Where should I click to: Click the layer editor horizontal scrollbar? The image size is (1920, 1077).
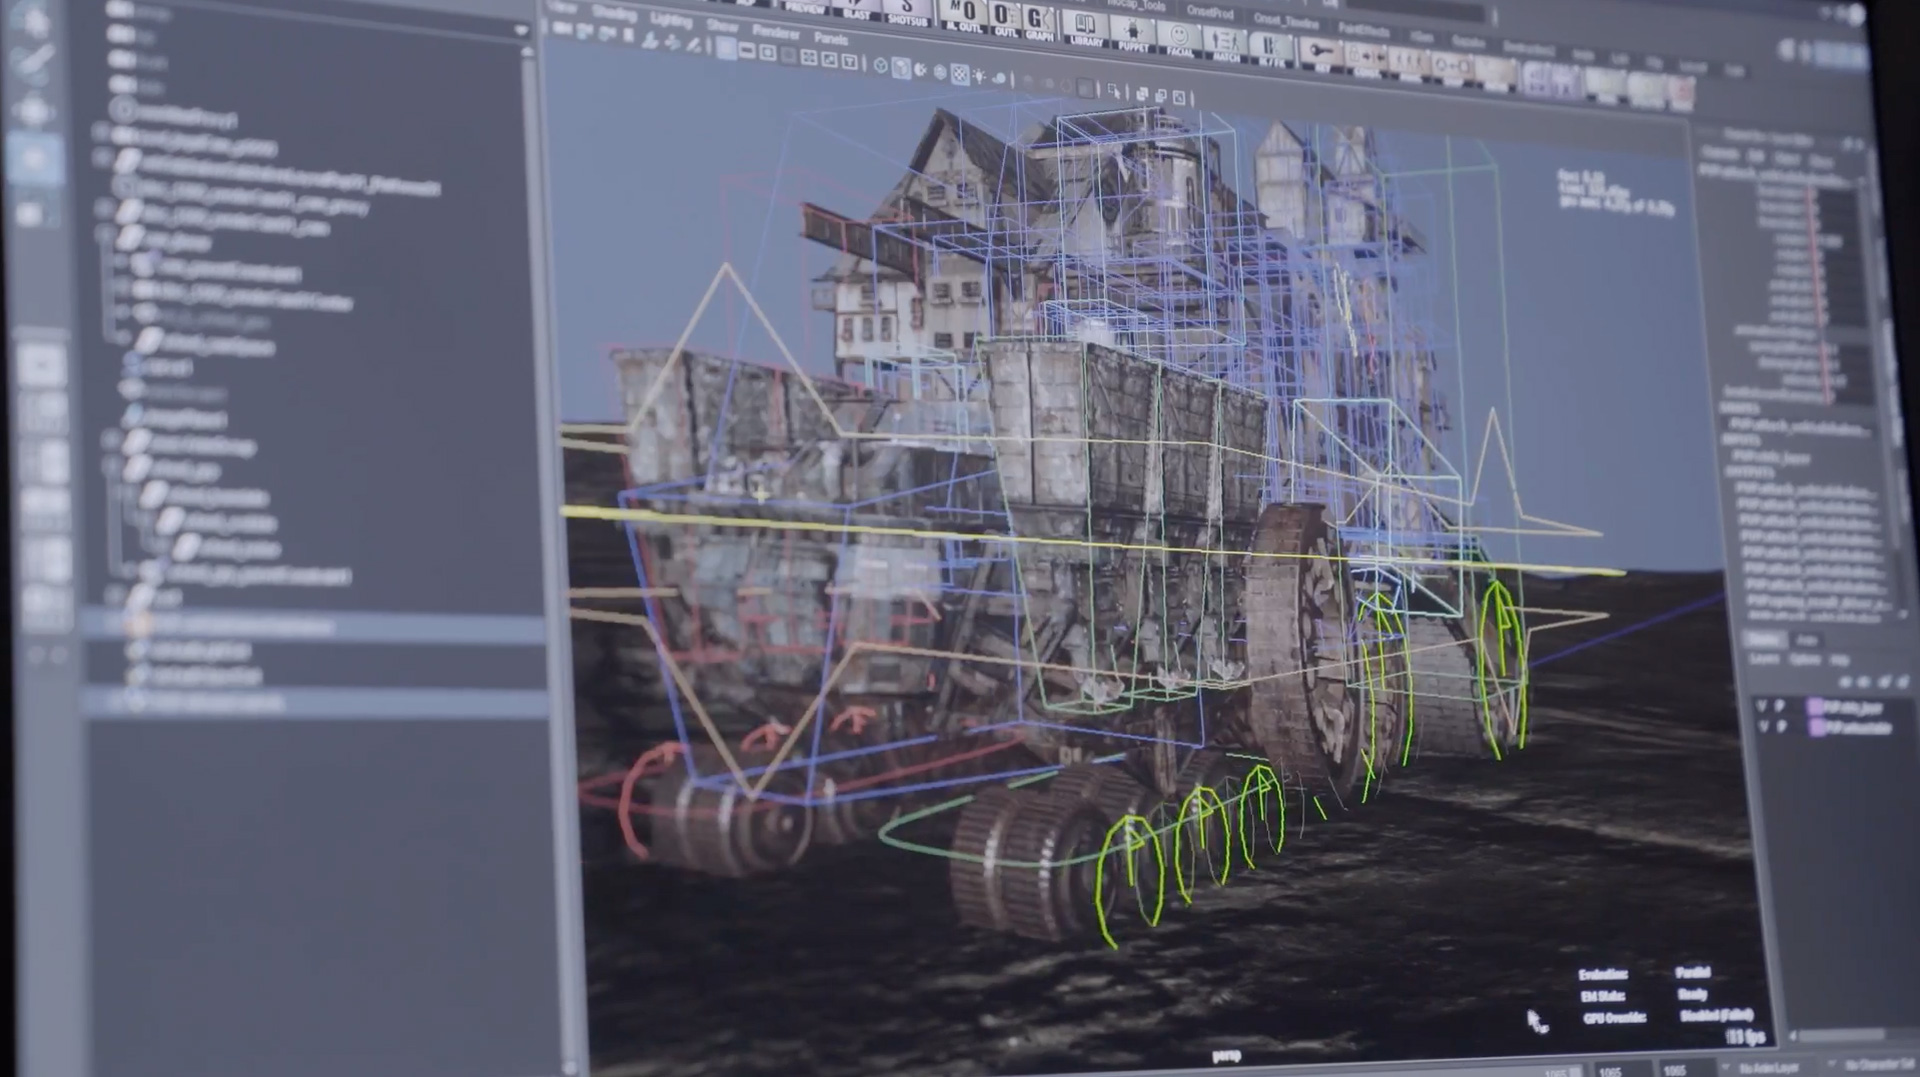point(1842,1036)
